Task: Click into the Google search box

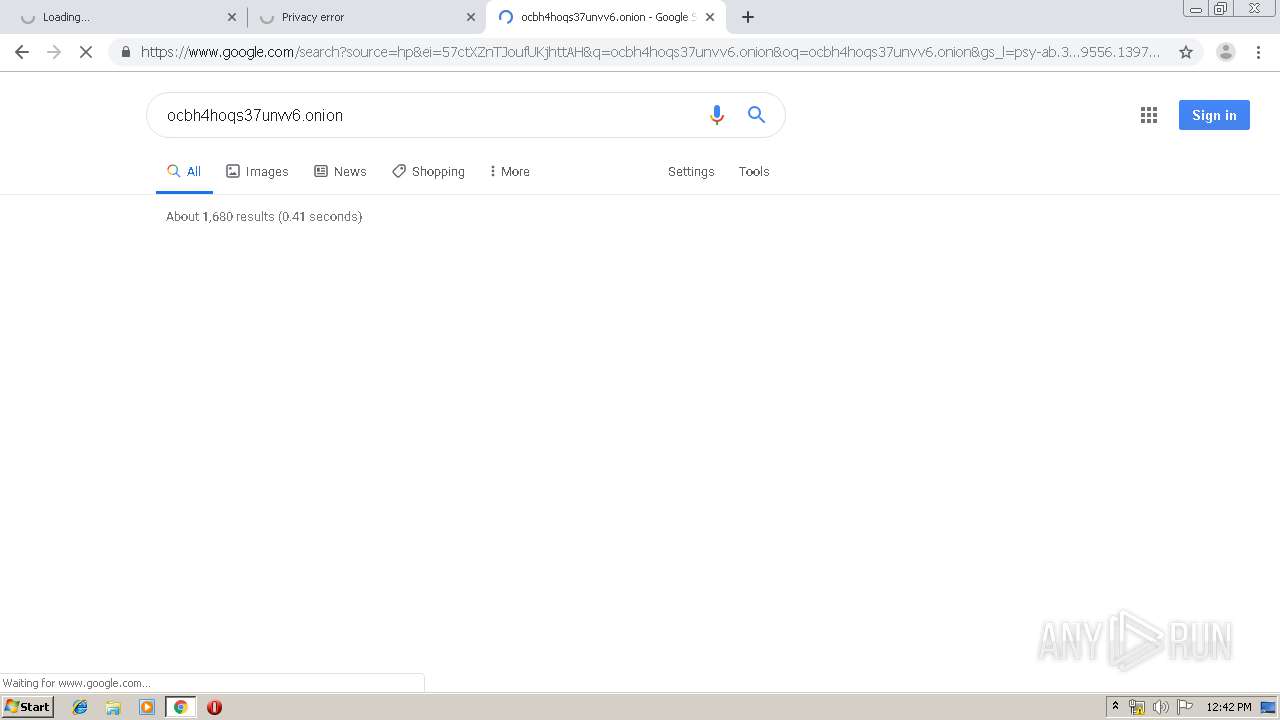Action: [x=430, y=115]
